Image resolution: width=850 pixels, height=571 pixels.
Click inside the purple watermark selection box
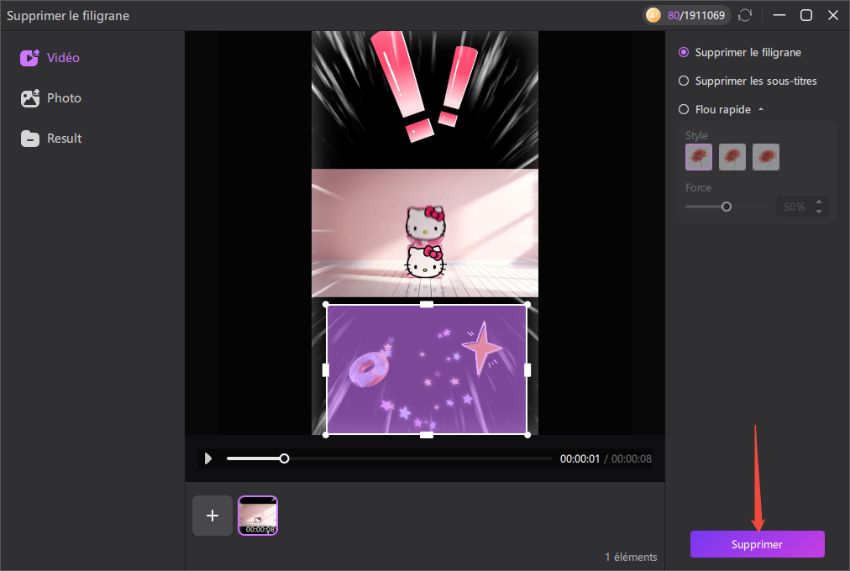click(x=427, y=369)
